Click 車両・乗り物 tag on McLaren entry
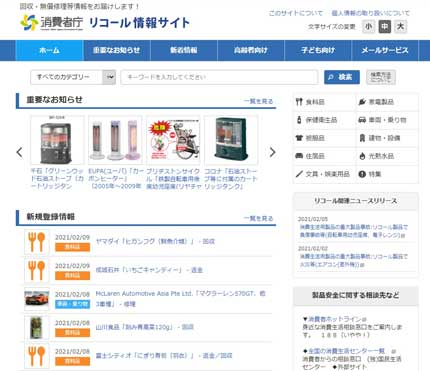The height and width of the screenshot is (371, 430). point(72,304)
